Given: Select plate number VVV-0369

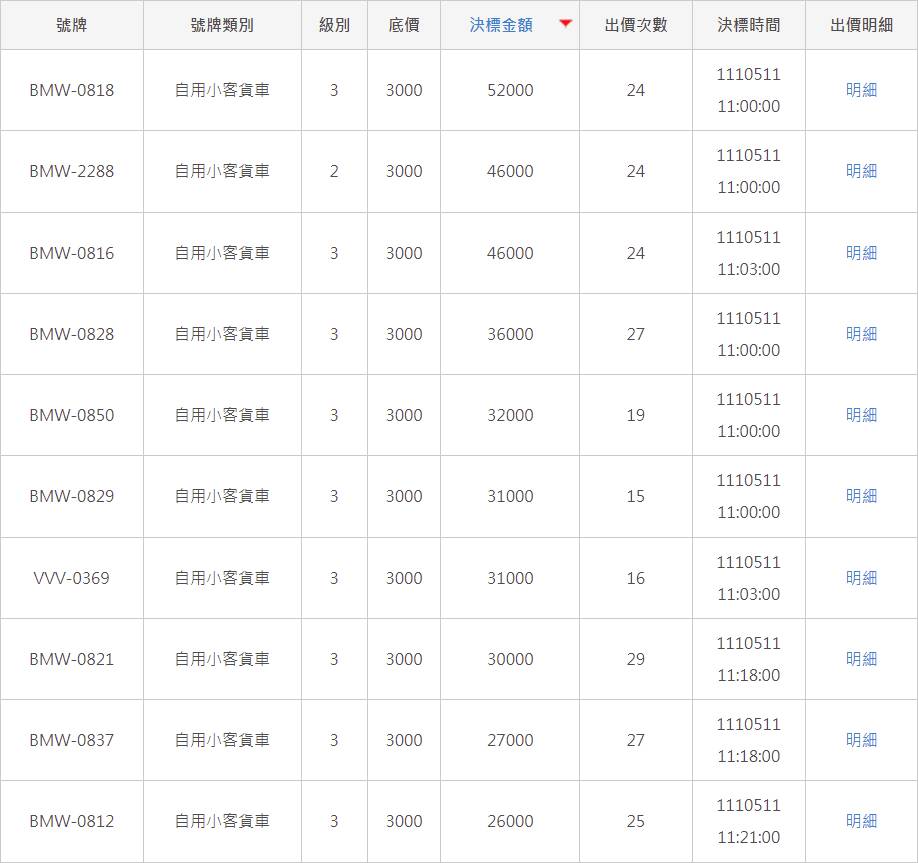Looking at the screenshot, I should point(71,578).
